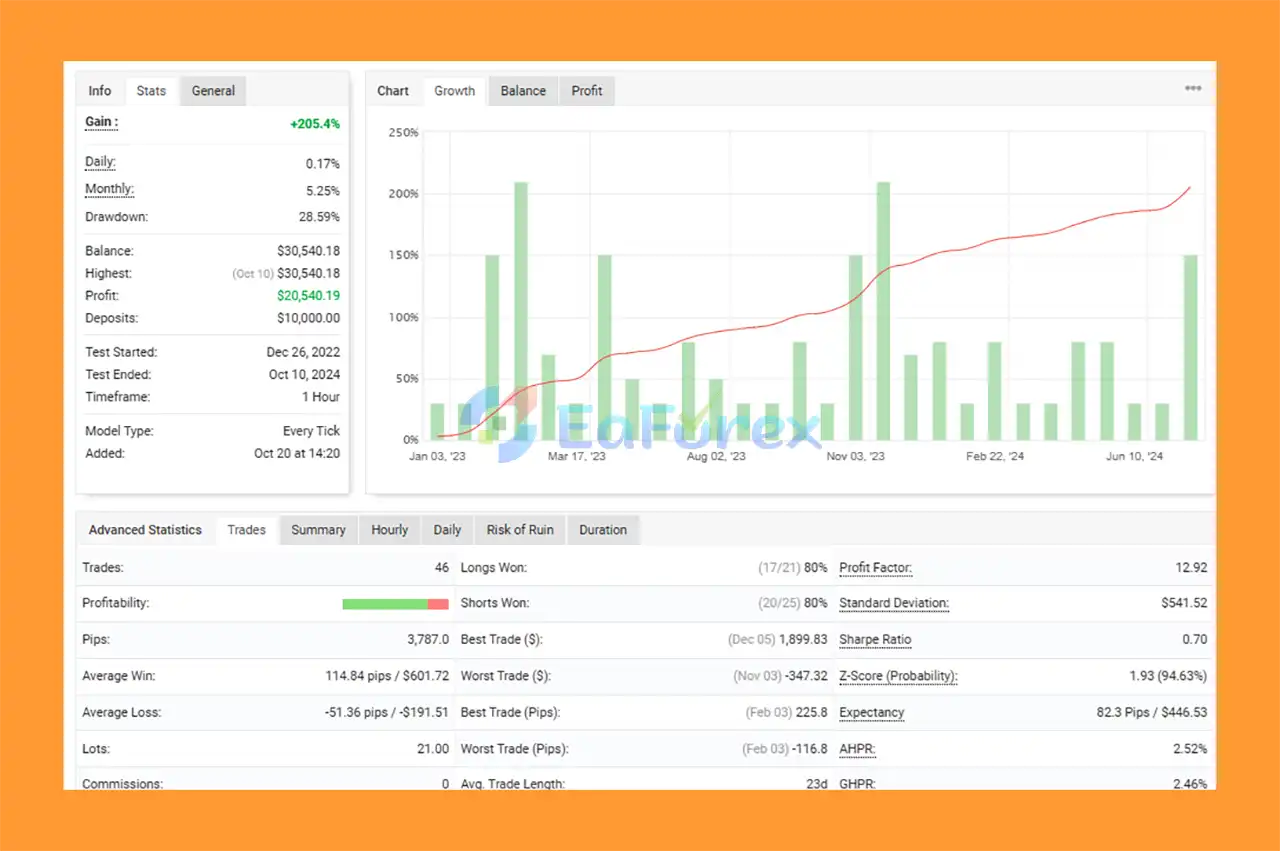
Task: View the Hourly statistics tab
Action: point(389,530)
